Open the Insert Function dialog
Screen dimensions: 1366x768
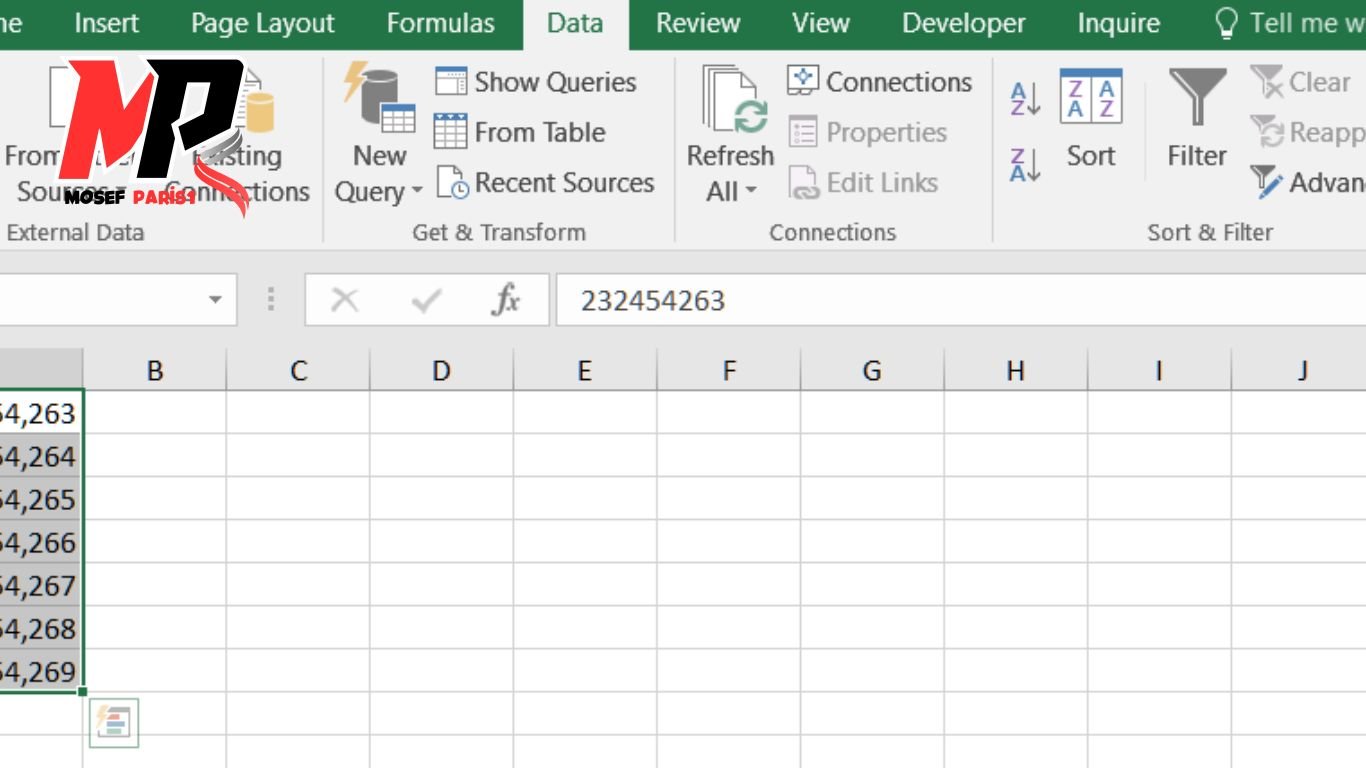(x=507, y=299)
